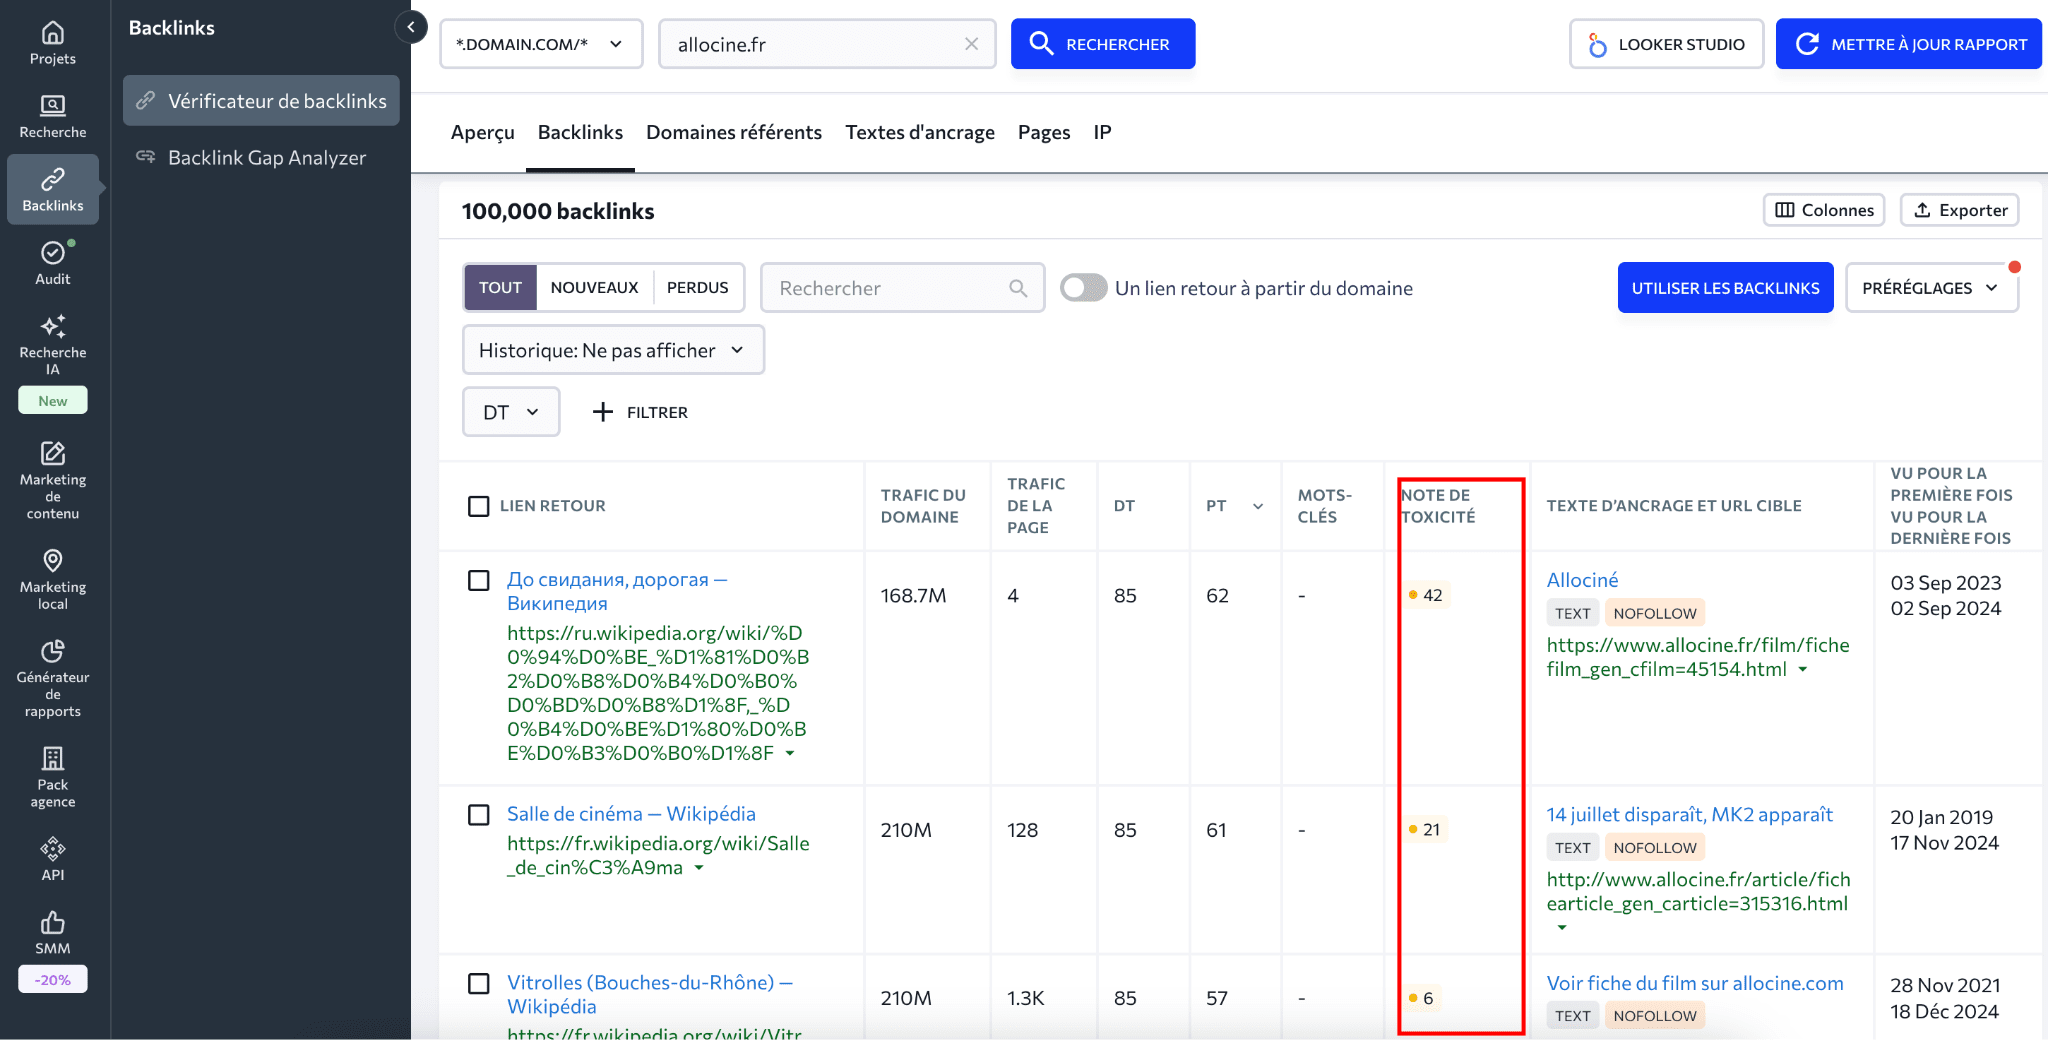Open Backlink Gap Analyzer menu item
2048x1040 pixels.
(261, 157)
